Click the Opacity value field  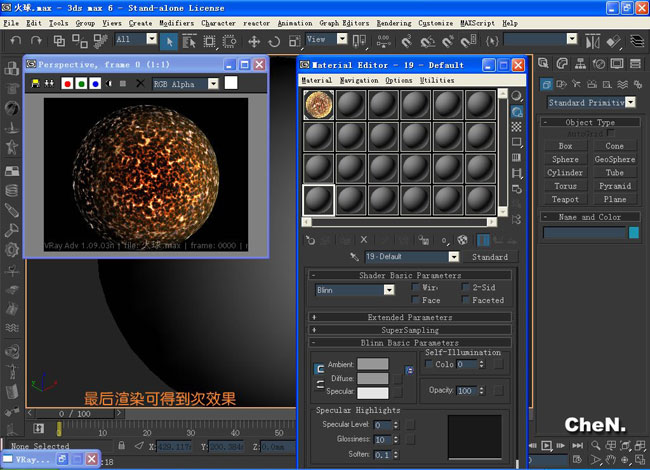click(466, 391)
